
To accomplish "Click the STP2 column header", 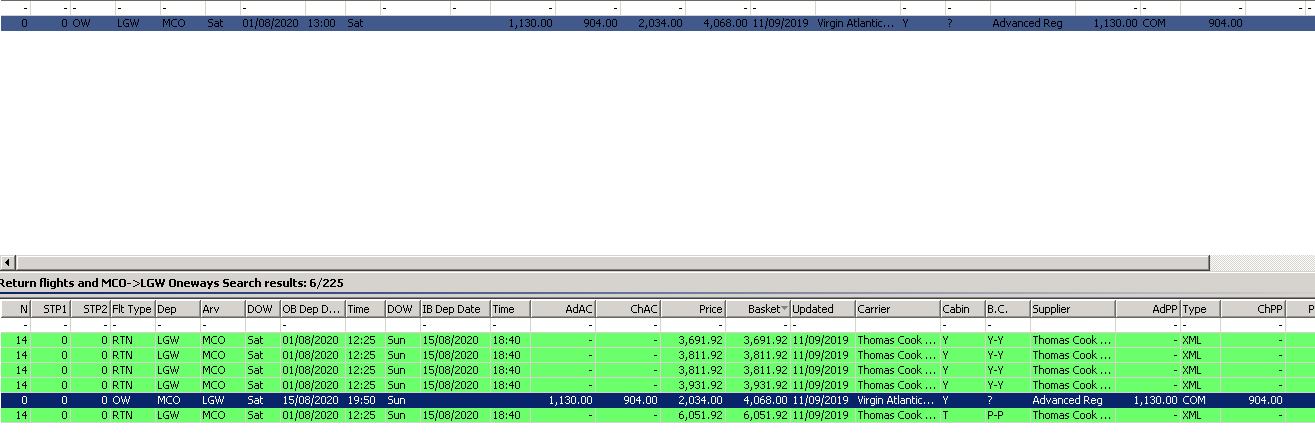I will coord(90,309).
